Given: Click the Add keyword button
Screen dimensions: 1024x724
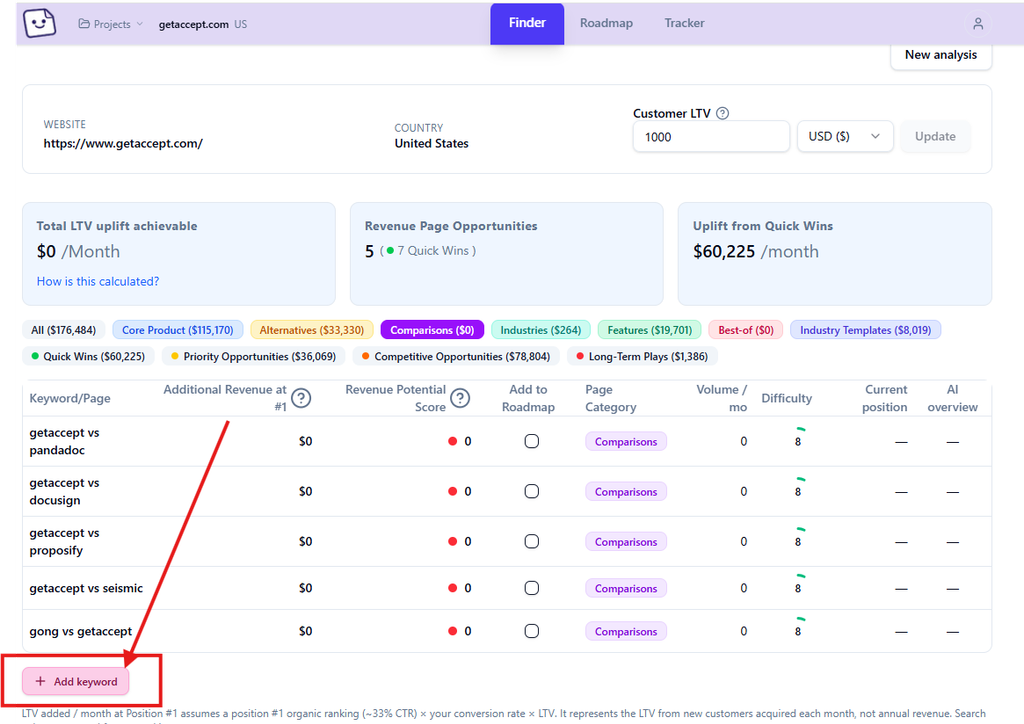Looking at the screenshot, I should [76, 681].
